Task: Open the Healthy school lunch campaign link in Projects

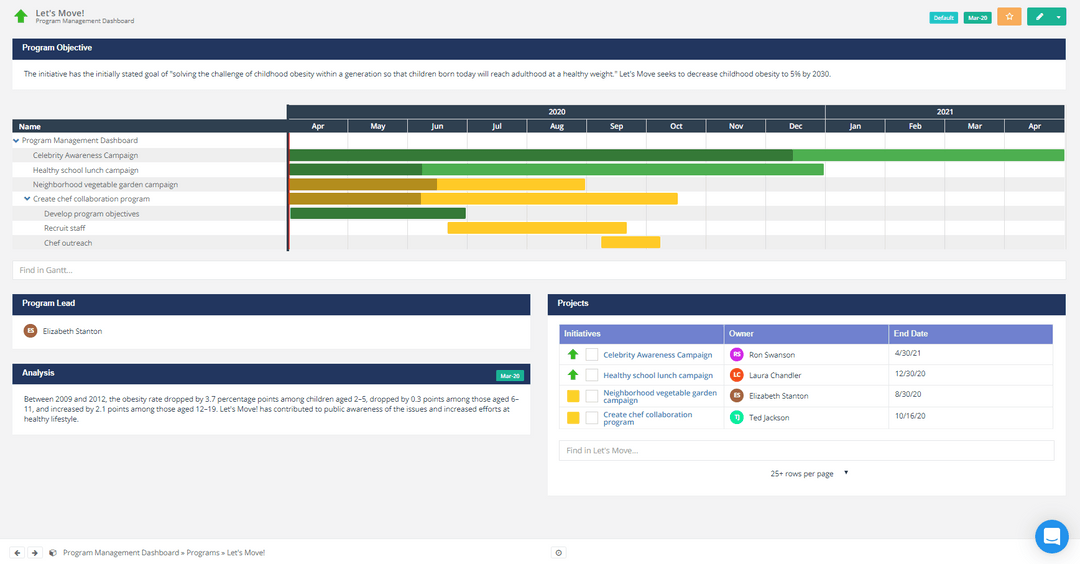Action: (x=658, y=376)
